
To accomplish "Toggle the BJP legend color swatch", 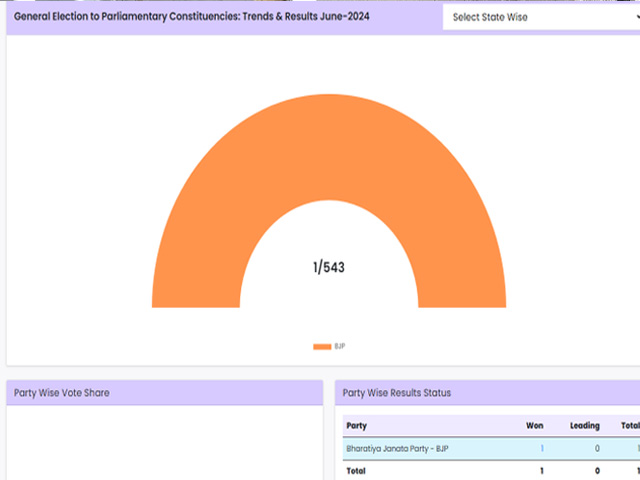I will pyautogui.click(x=322, y=347).
